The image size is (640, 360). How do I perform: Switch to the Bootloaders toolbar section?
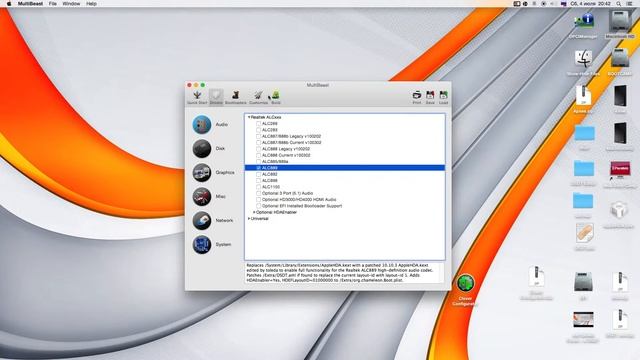tap(236, 97)
